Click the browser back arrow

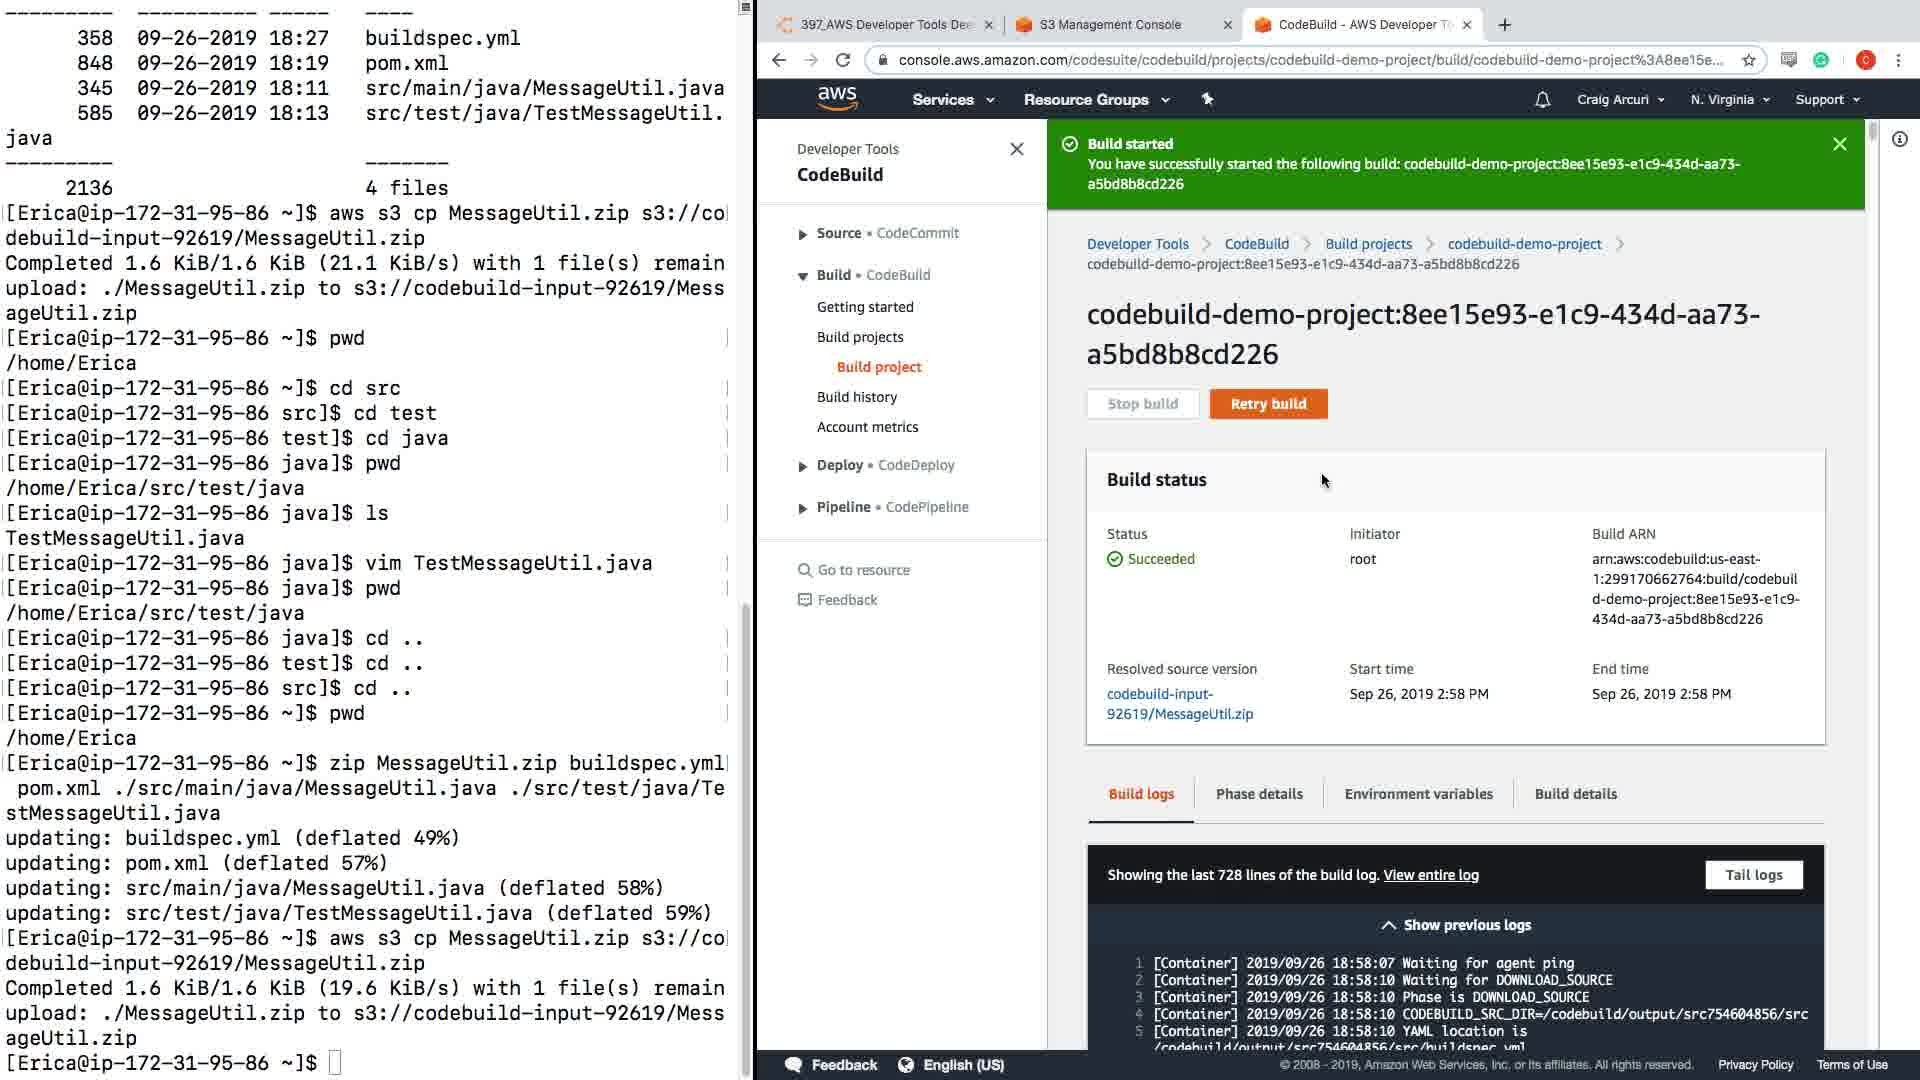click(779, 60)
